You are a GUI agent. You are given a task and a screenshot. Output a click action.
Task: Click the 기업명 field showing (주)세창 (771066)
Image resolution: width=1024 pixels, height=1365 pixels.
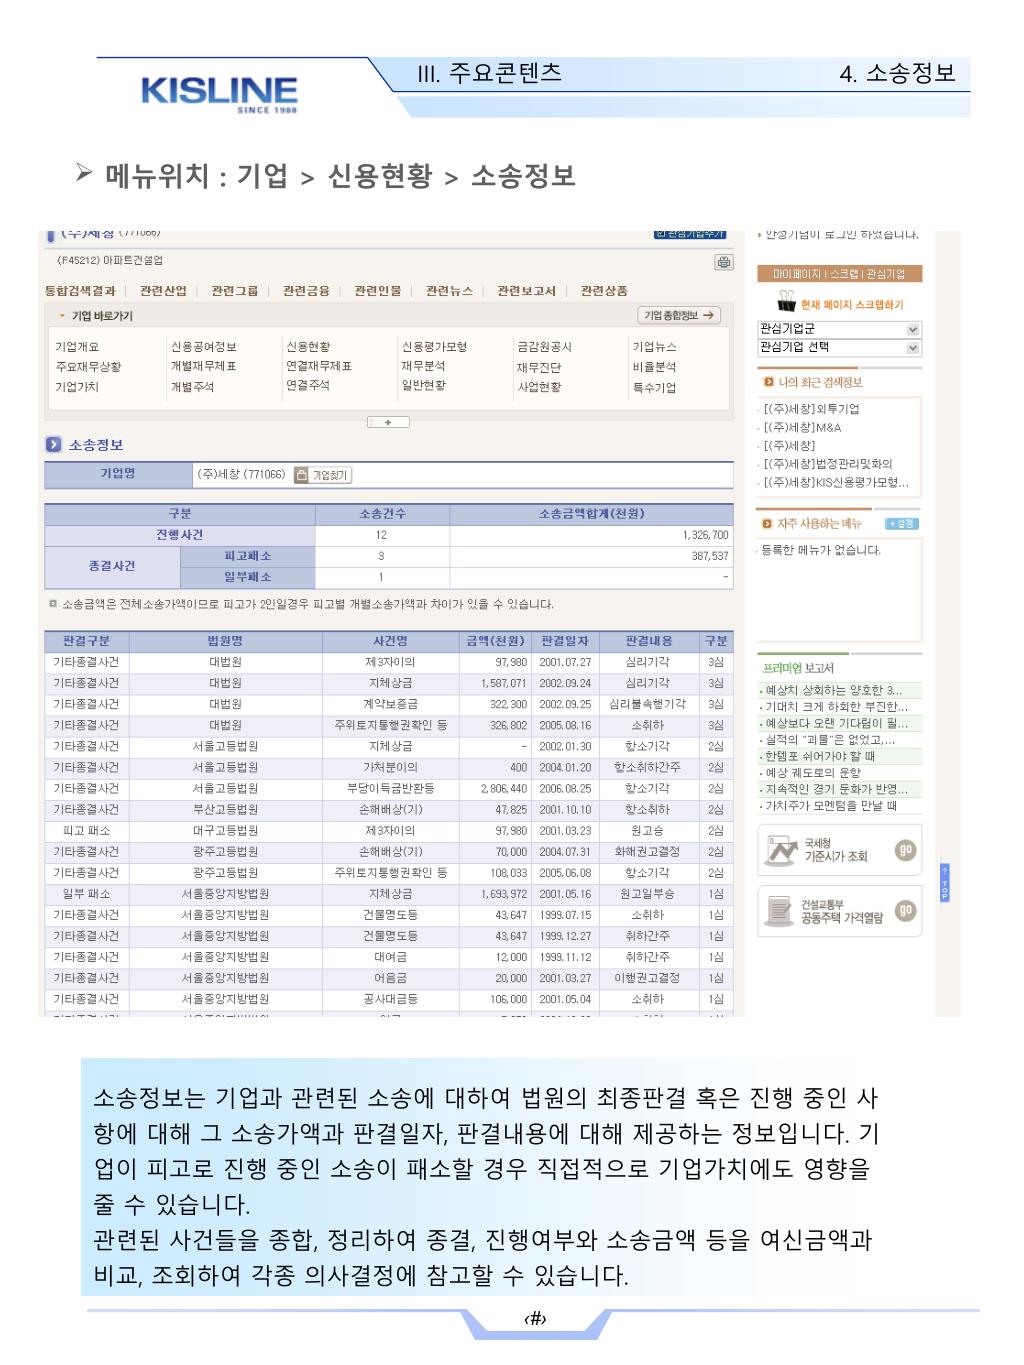click(x=463, y=475)
